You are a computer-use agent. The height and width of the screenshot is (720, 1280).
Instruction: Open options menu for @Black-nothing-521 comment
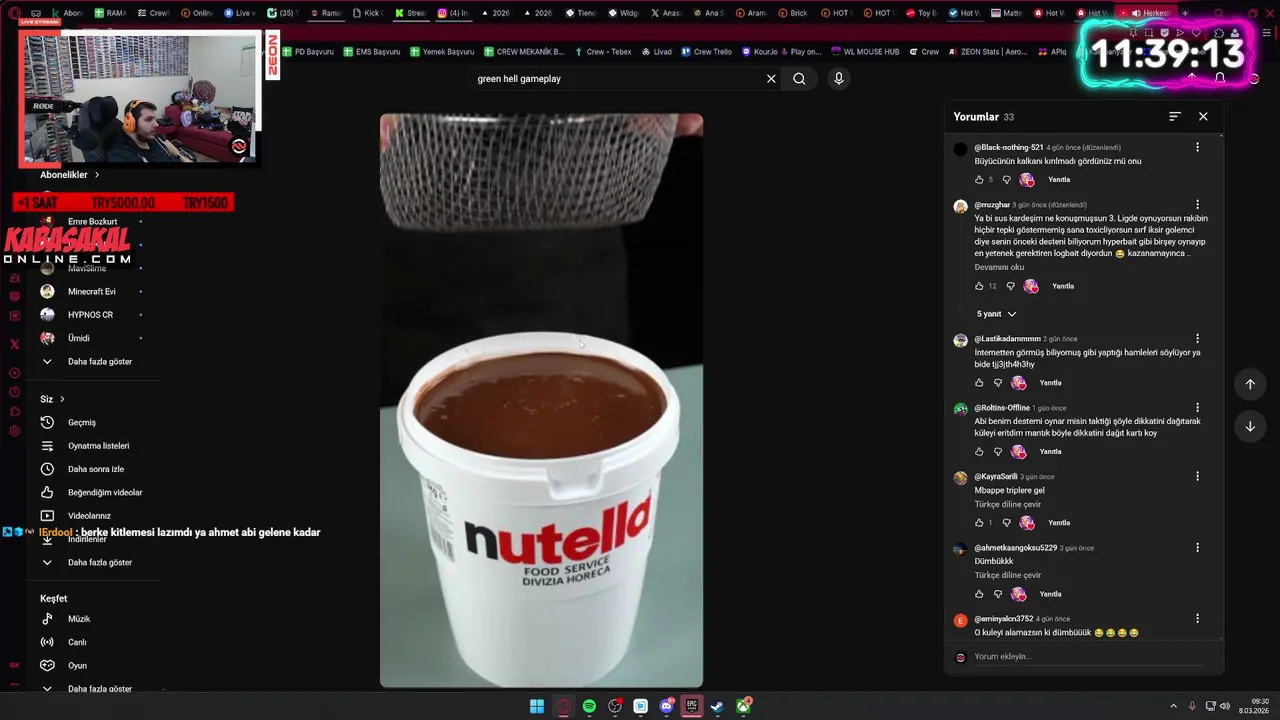[1197, 147]
